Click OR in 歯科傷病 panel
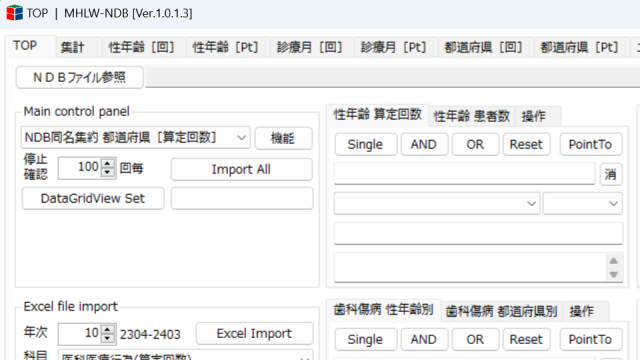Viewport: 640px width, 360px height. click(475, 339)
